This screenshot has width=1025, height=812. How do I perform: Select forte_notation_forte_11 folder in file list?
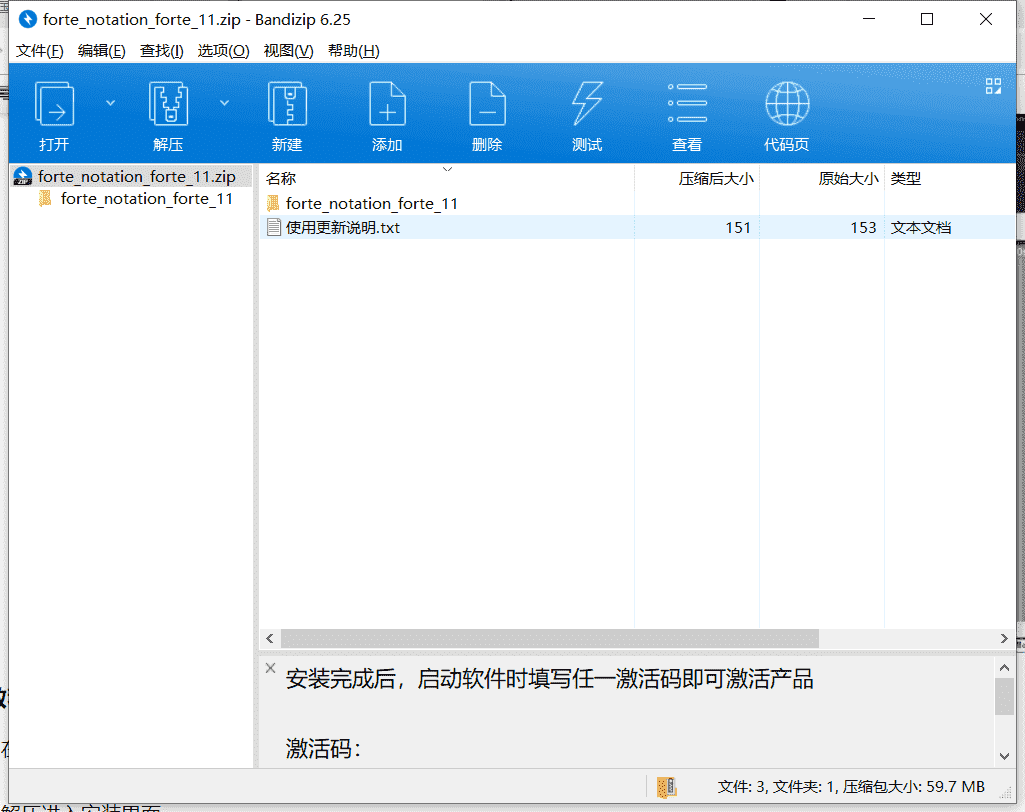(x=371, y=204)
